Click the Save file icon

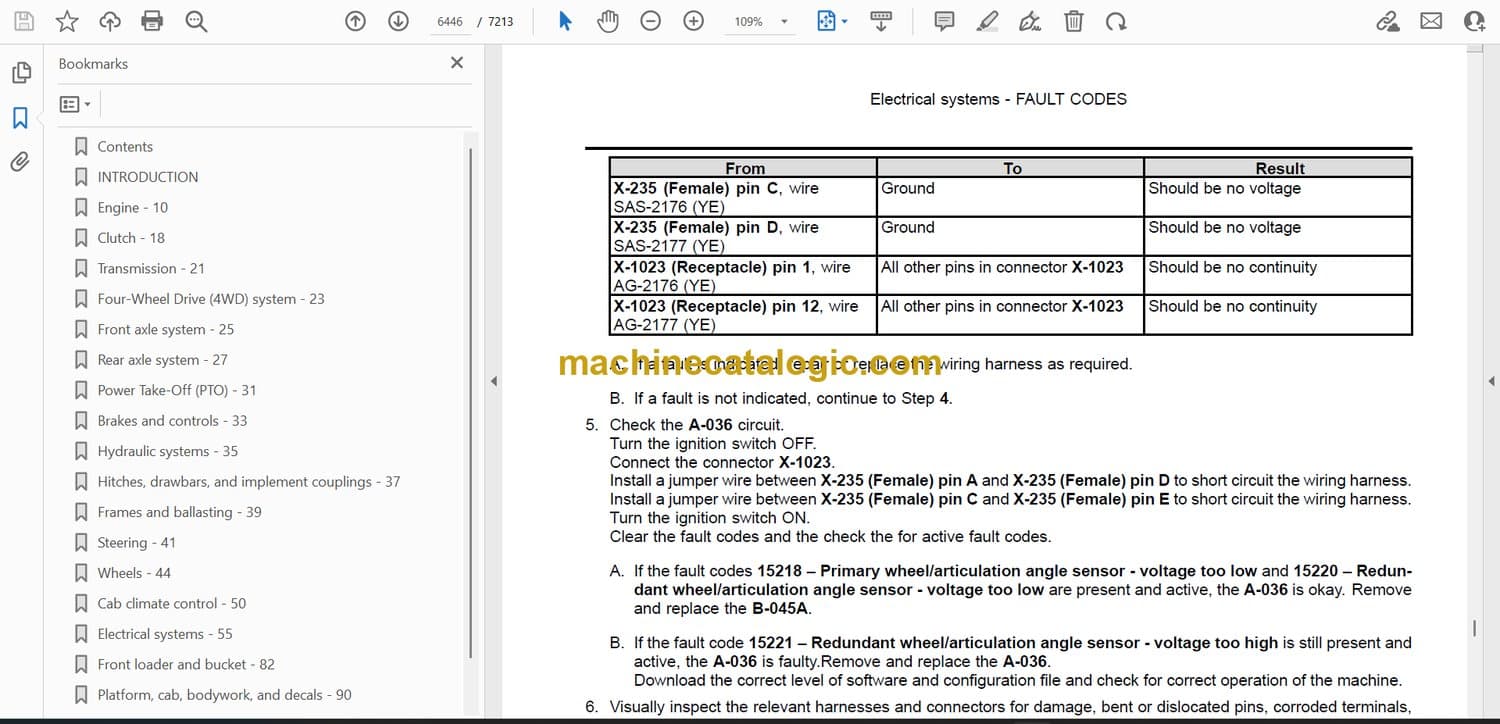pyautogui.click(x=24, y=21)
